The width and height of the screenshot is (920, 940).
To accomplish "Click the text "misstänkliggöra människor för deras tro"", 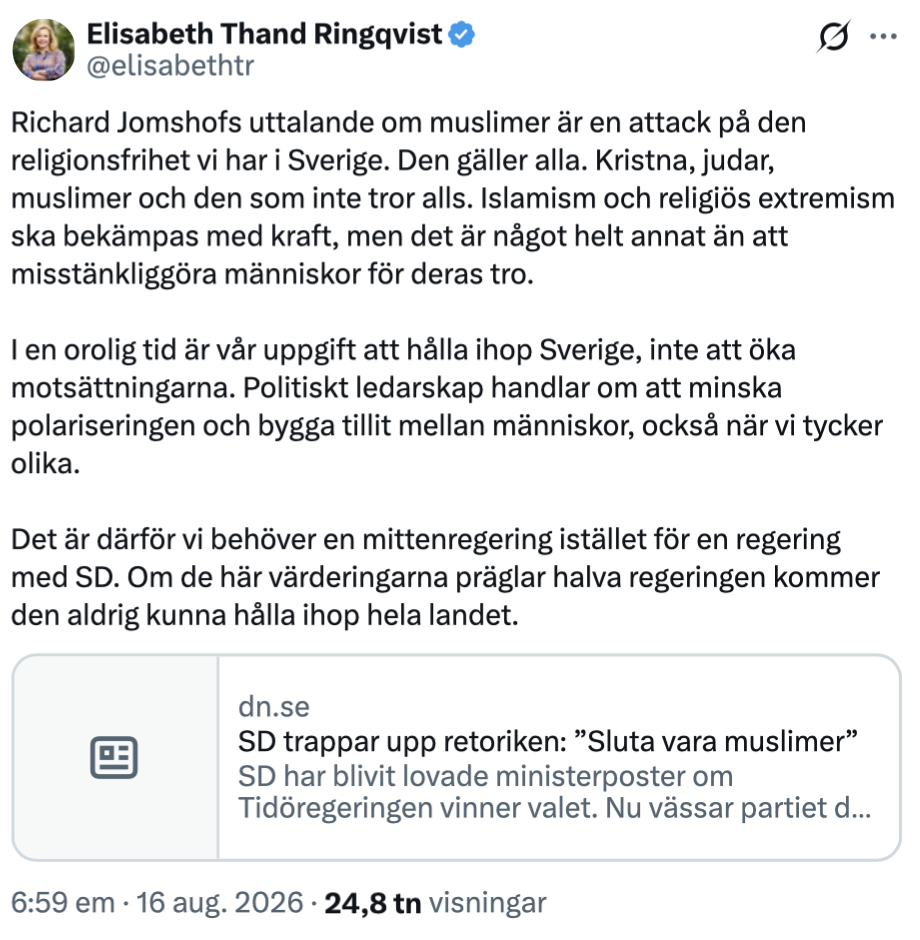I will (x=272, y=275).
